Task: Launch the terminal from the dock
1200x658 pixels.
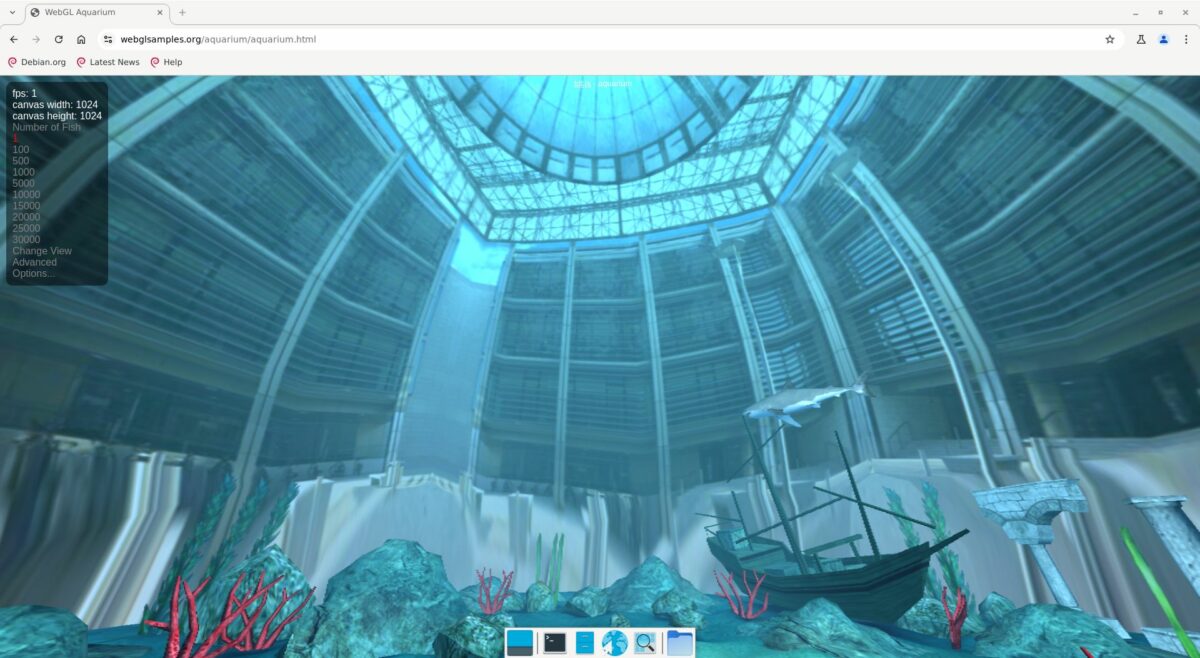Action: point(554,643)
